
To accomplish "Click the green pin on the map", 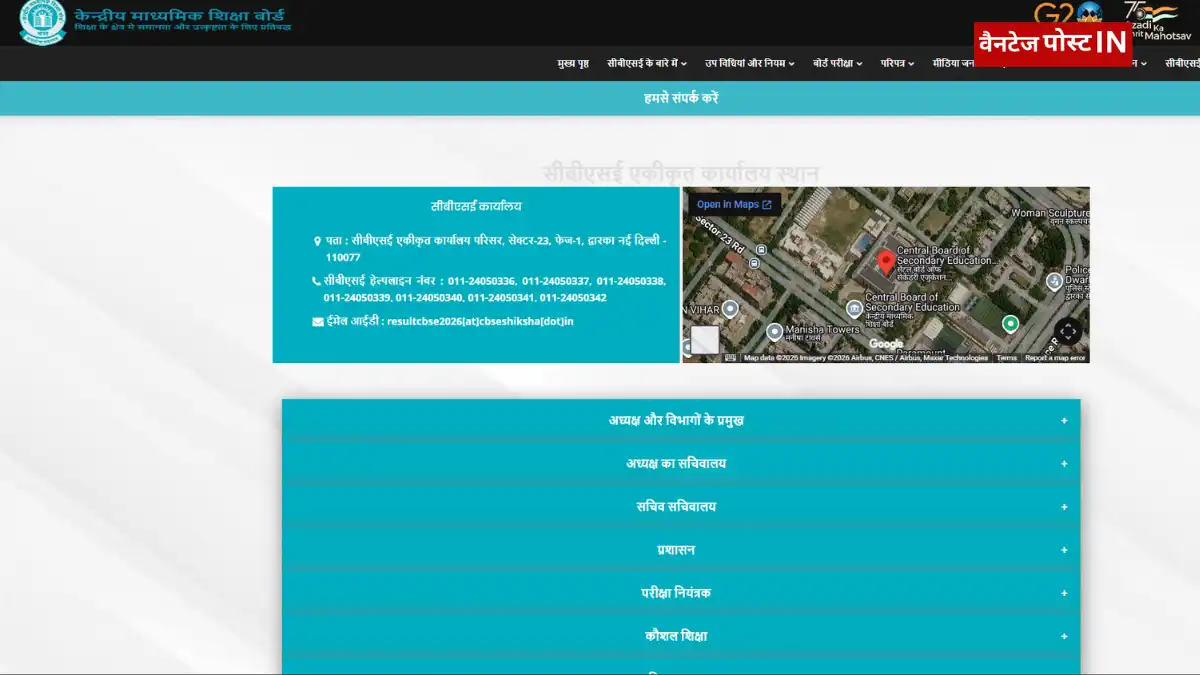I will click(x=1010, y=324).
